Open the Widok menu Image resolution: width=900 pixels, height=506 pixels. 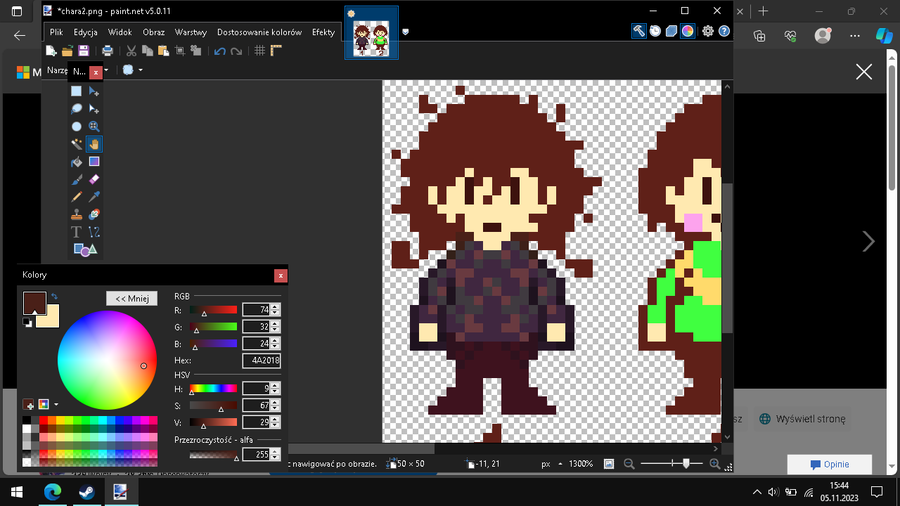coord(120,32)
